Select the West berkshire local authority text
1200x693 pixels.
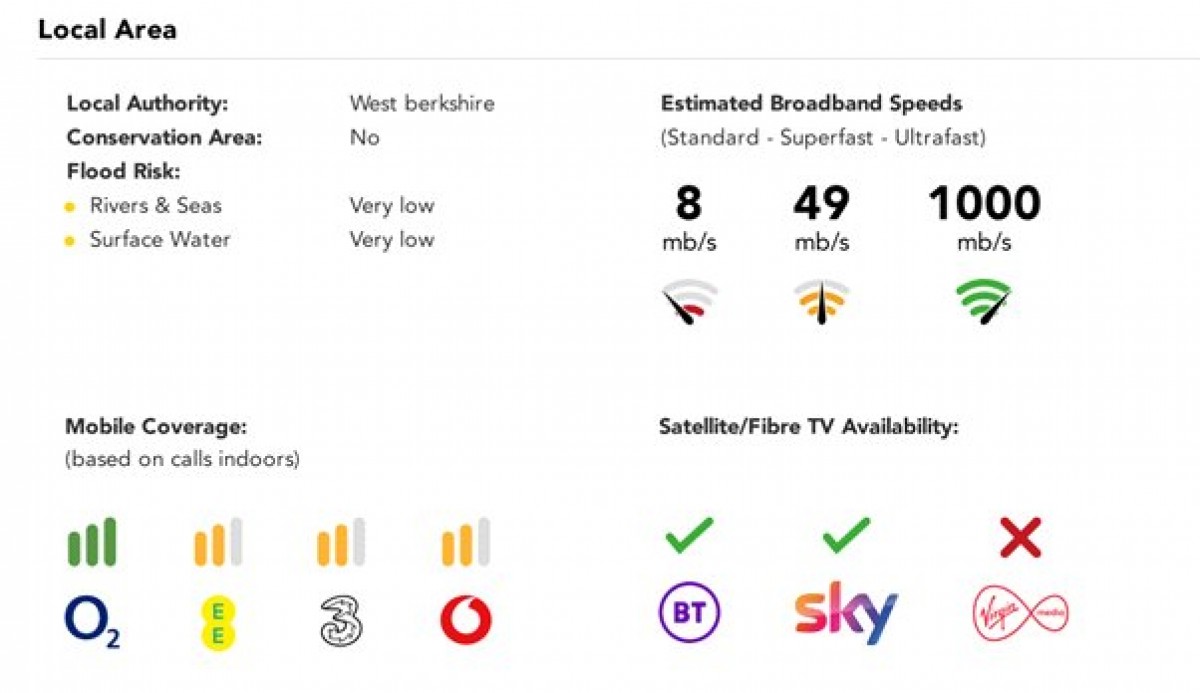pos(422,103)
